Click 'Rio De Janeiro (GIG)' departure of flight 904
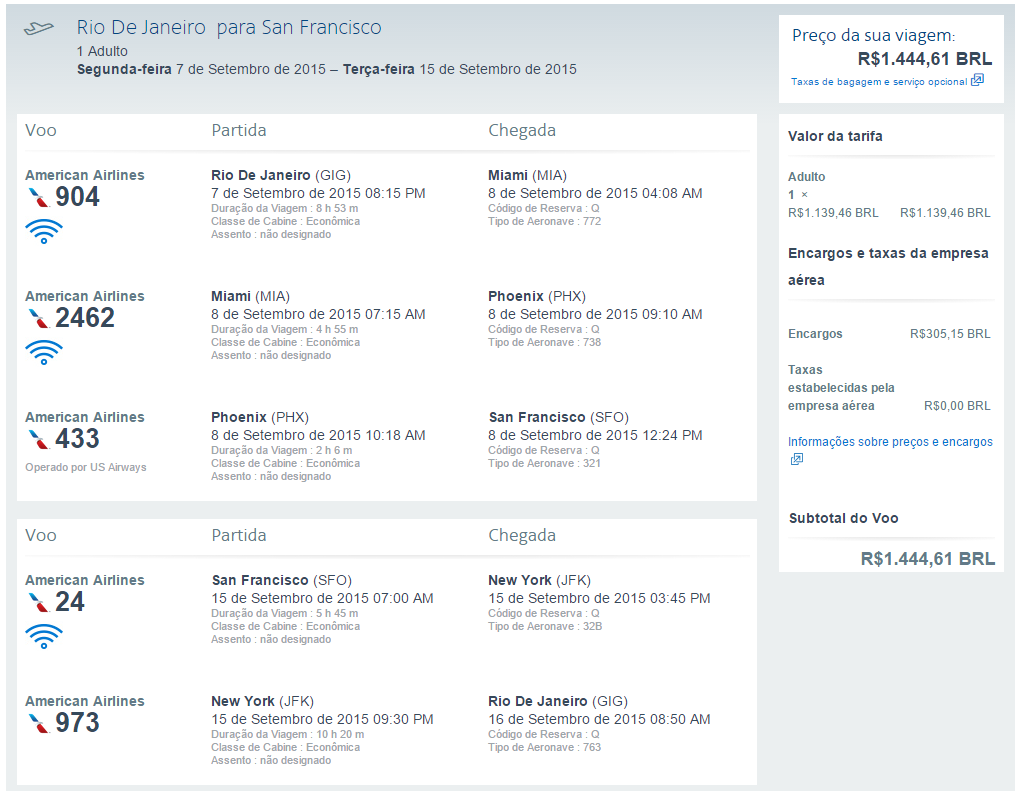 281,175
